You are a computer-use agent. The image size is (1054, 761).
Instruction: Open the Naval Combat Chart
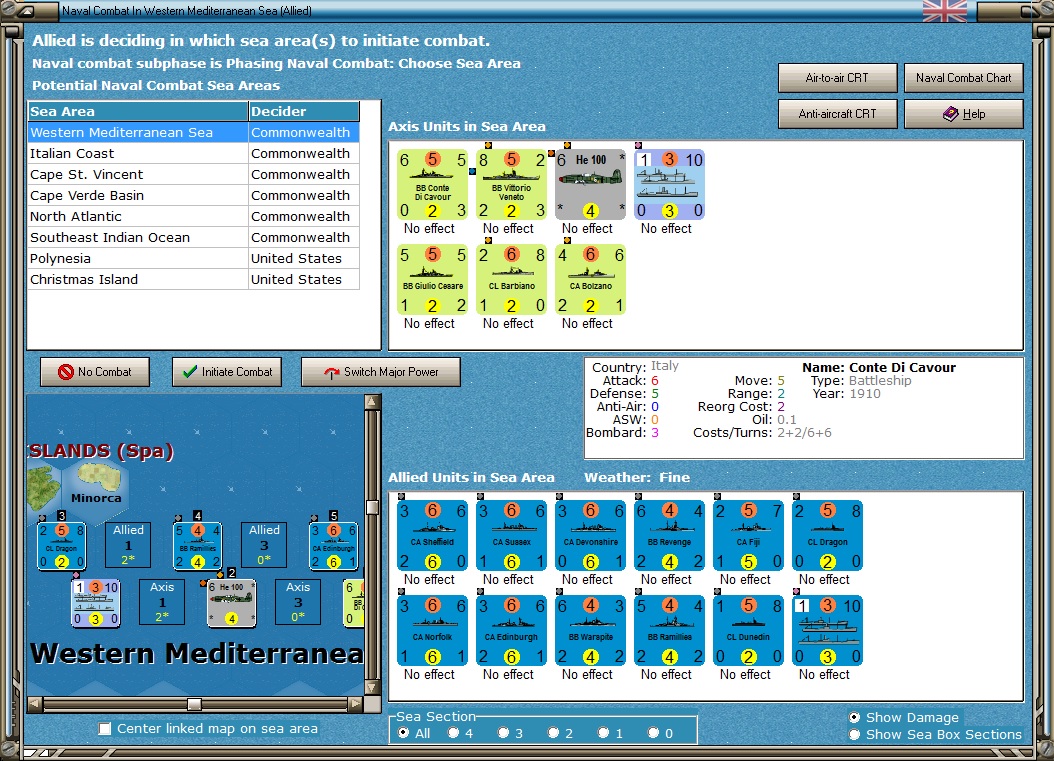[963, 78]
